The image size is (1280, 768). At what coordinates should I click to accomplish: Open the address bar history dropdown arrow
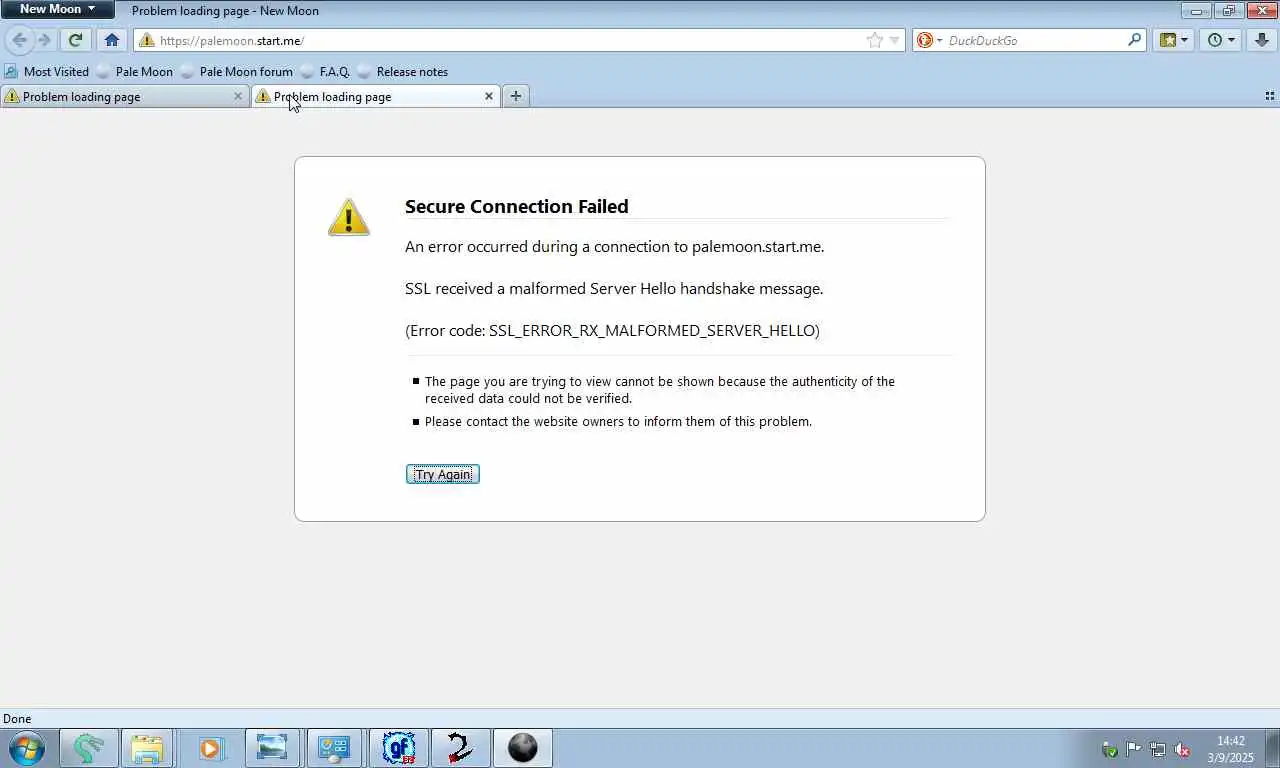coord(895,40)
